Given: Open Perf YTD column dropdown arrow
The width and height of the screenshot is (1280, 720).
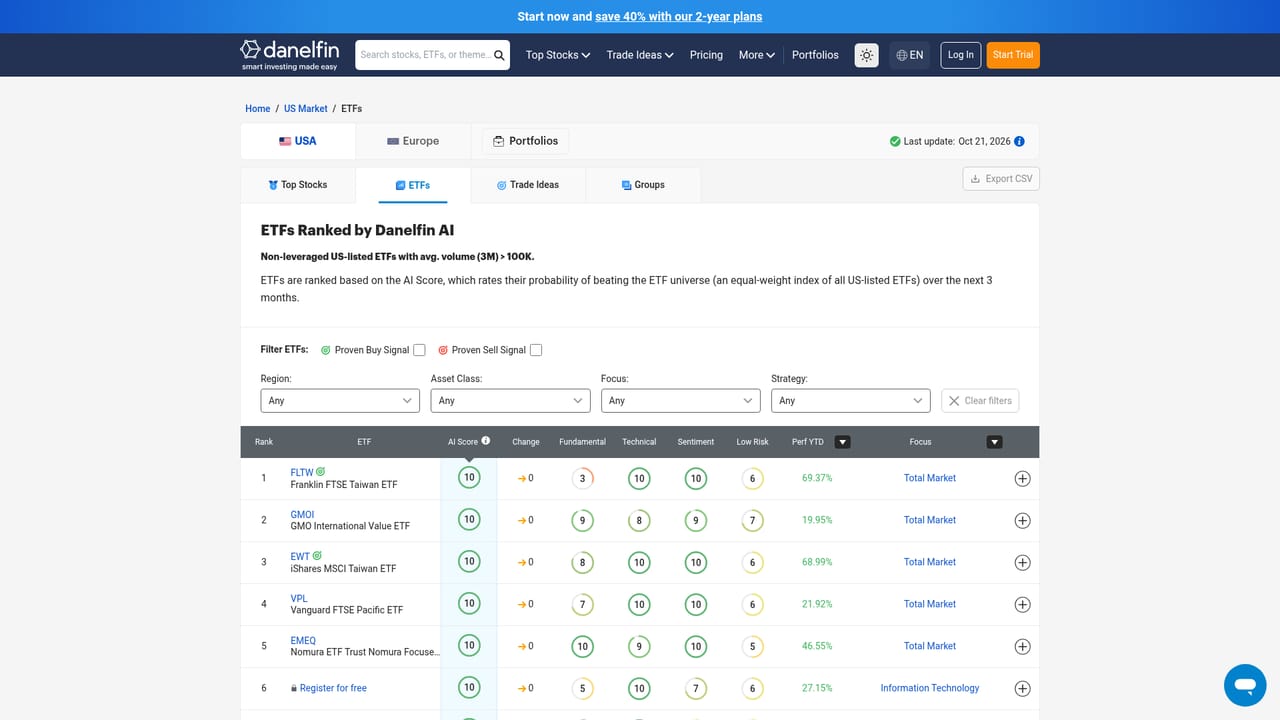Looking at the screenshot, I should (843, 442).
